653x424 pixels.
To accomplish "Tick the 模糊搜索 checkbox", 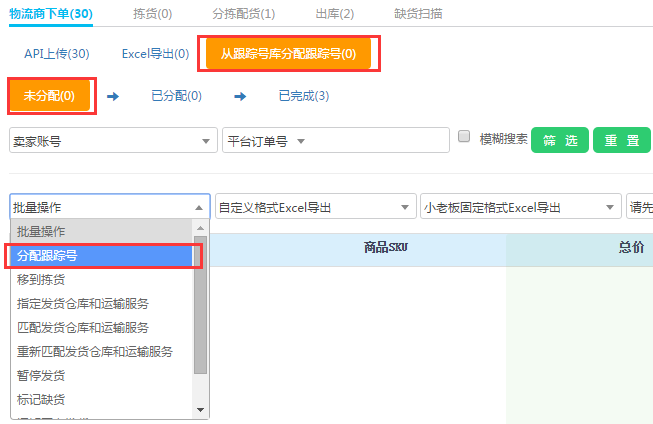I will click(x=464, y=137).
